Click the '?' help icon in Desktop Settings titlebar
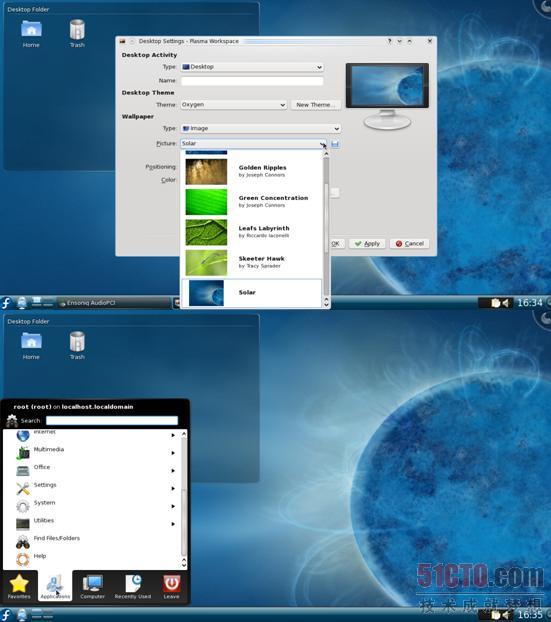Viewport: 551px width, 622px height. pyautogui.click(x=389, y=41)
